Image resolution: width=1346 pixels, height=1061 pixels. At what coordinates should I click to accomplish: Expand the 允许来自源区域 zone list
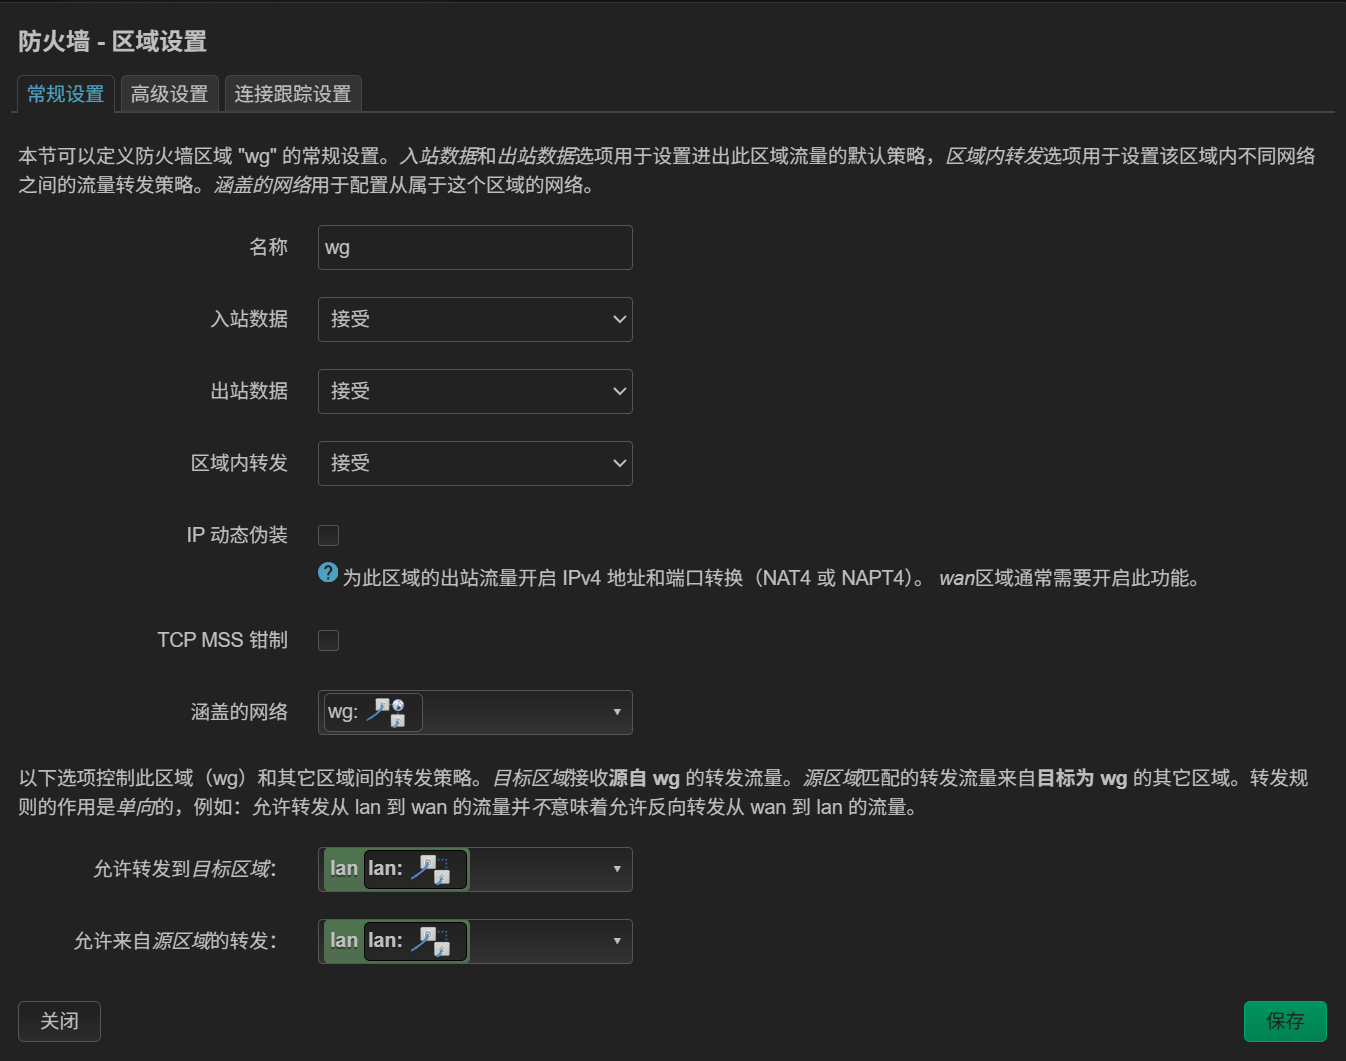(617, 941)
